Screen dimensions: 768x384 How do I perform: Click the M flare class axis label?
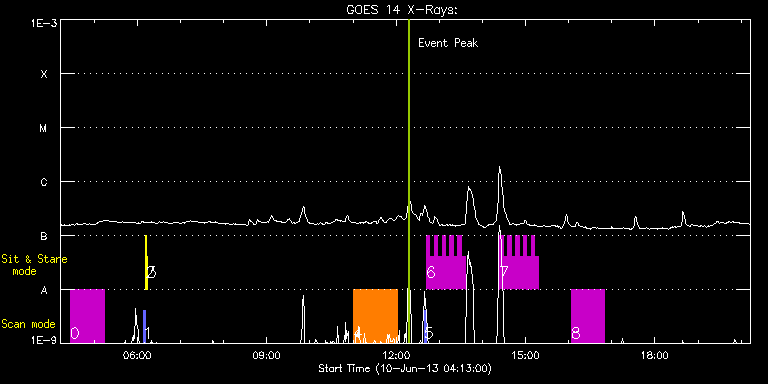[44, 128]
